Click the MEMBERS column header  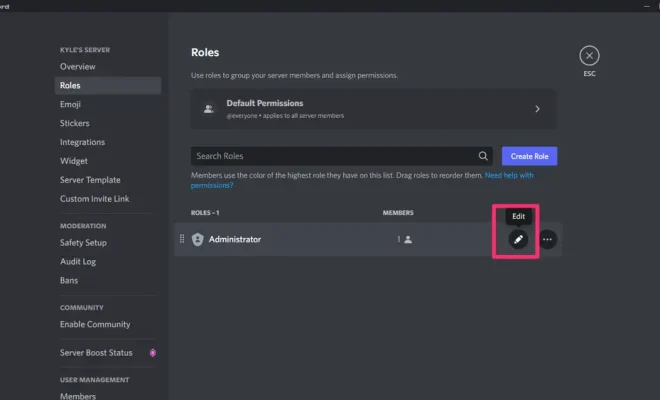click(x=398, y=213)
